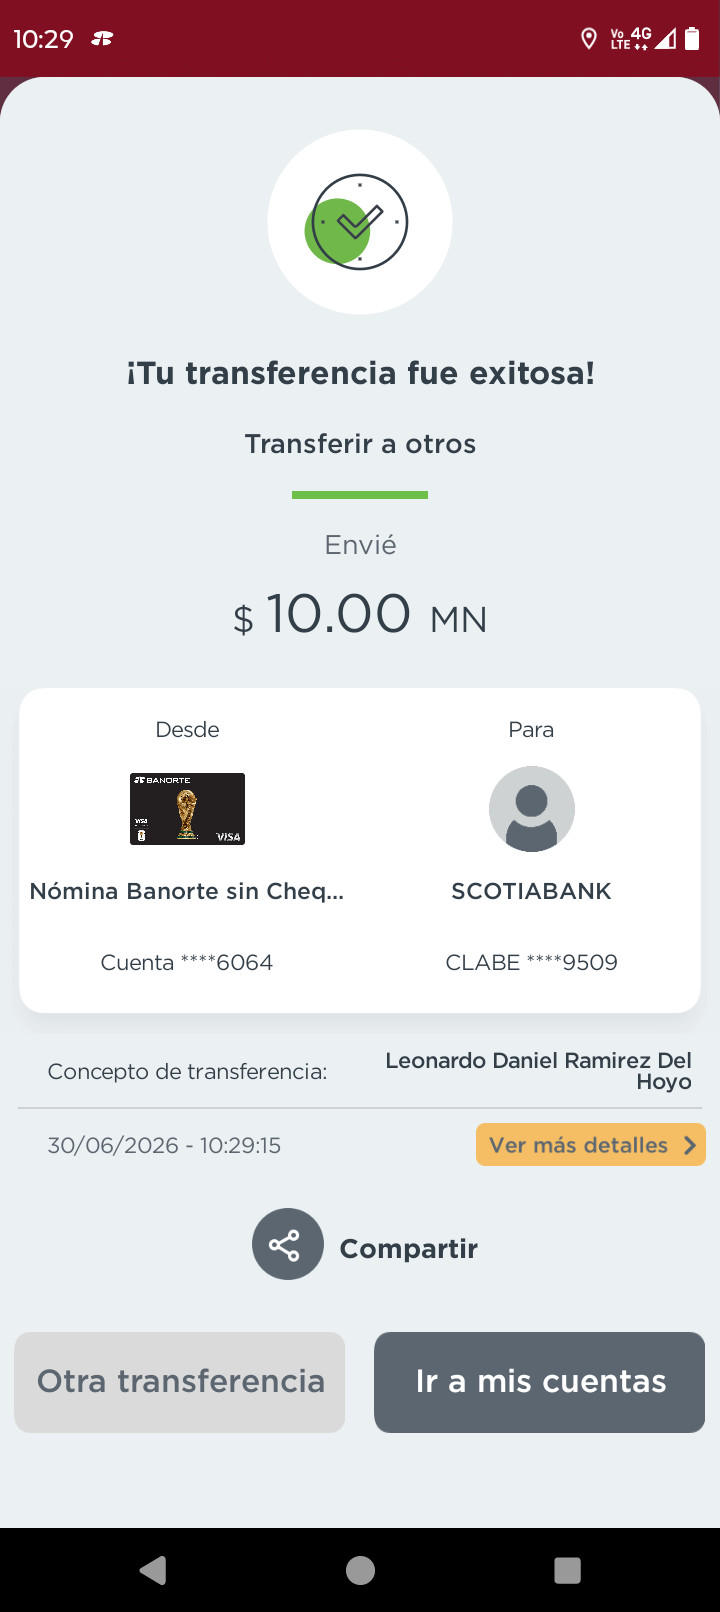
Task: Expand details via the orange chevron arrow
Action: coord(689,1145)
